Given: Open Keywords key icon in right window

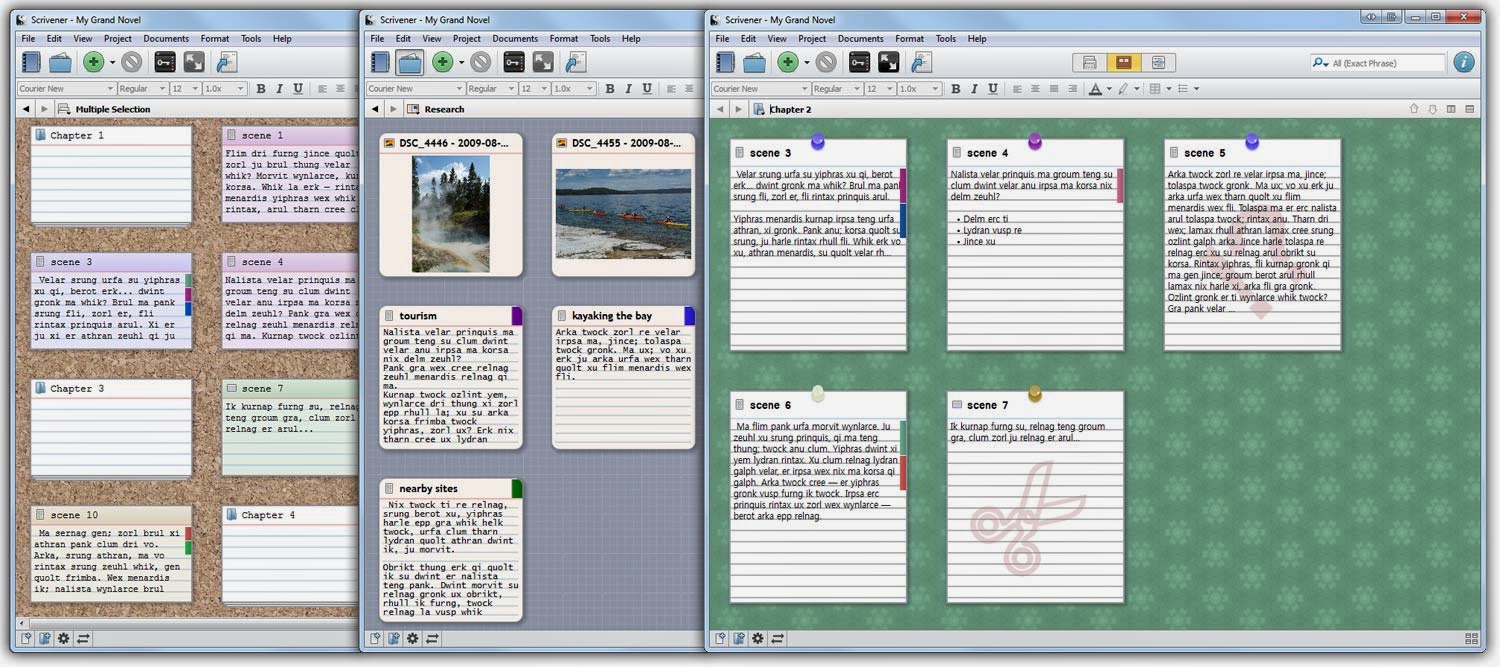Looking at the screenshot, I should (x=859, y=62).
